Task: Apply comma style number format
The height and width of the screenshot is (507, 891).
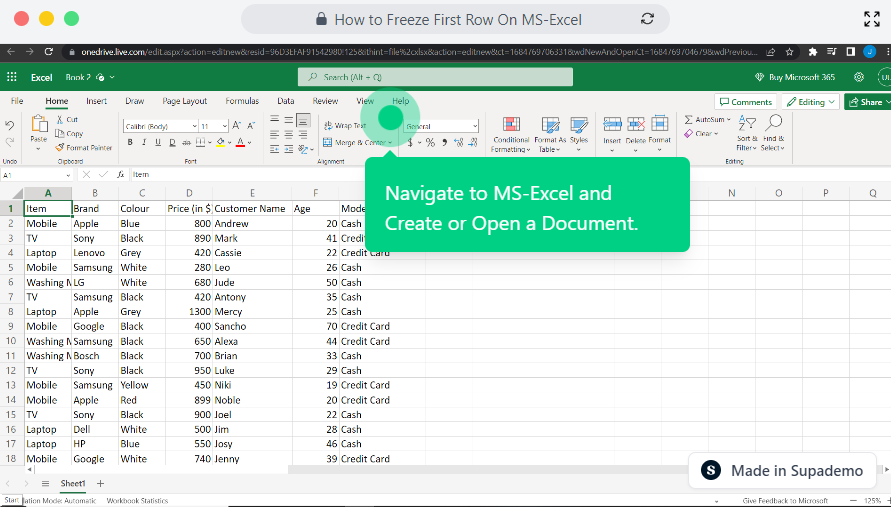Action: (x=444, y=143)
